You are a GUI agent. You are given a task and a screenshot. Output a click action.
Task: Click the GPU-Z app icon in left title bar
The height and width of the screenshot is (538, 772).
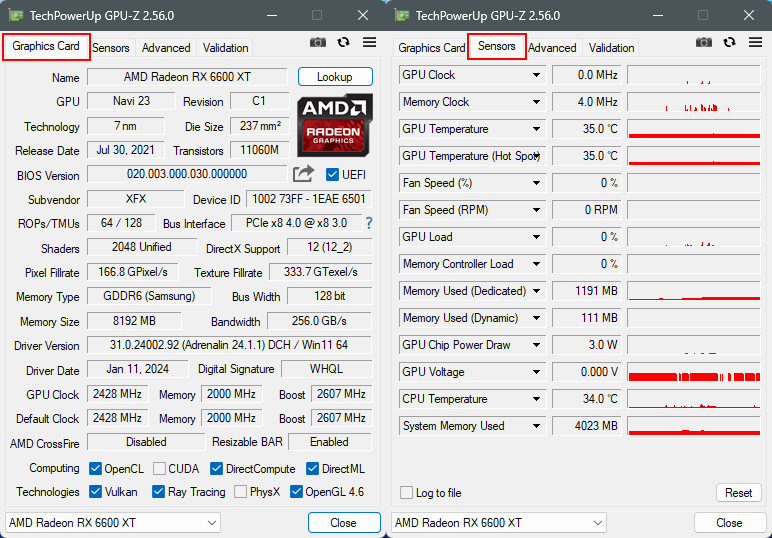pos(16,15)
